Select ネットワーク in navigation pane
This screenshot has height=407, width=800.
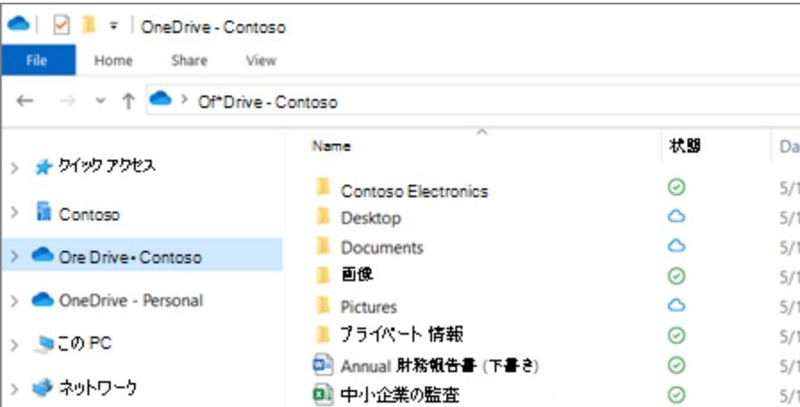tap(98, 388)
